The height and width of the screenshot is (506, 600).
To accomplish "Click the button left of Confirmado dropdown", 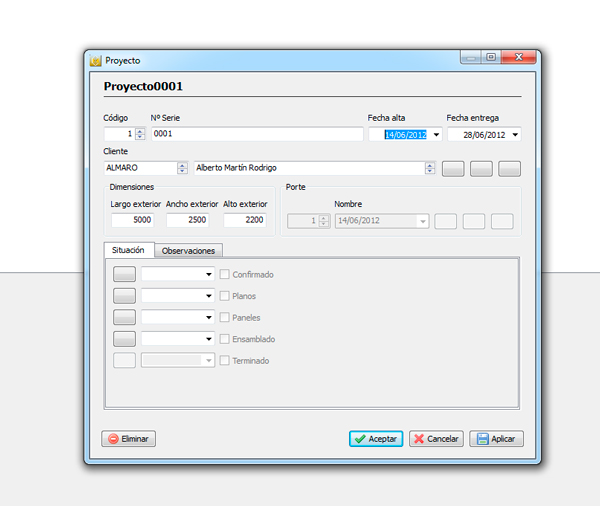I will pyautogui.click(x=124, y=274).
